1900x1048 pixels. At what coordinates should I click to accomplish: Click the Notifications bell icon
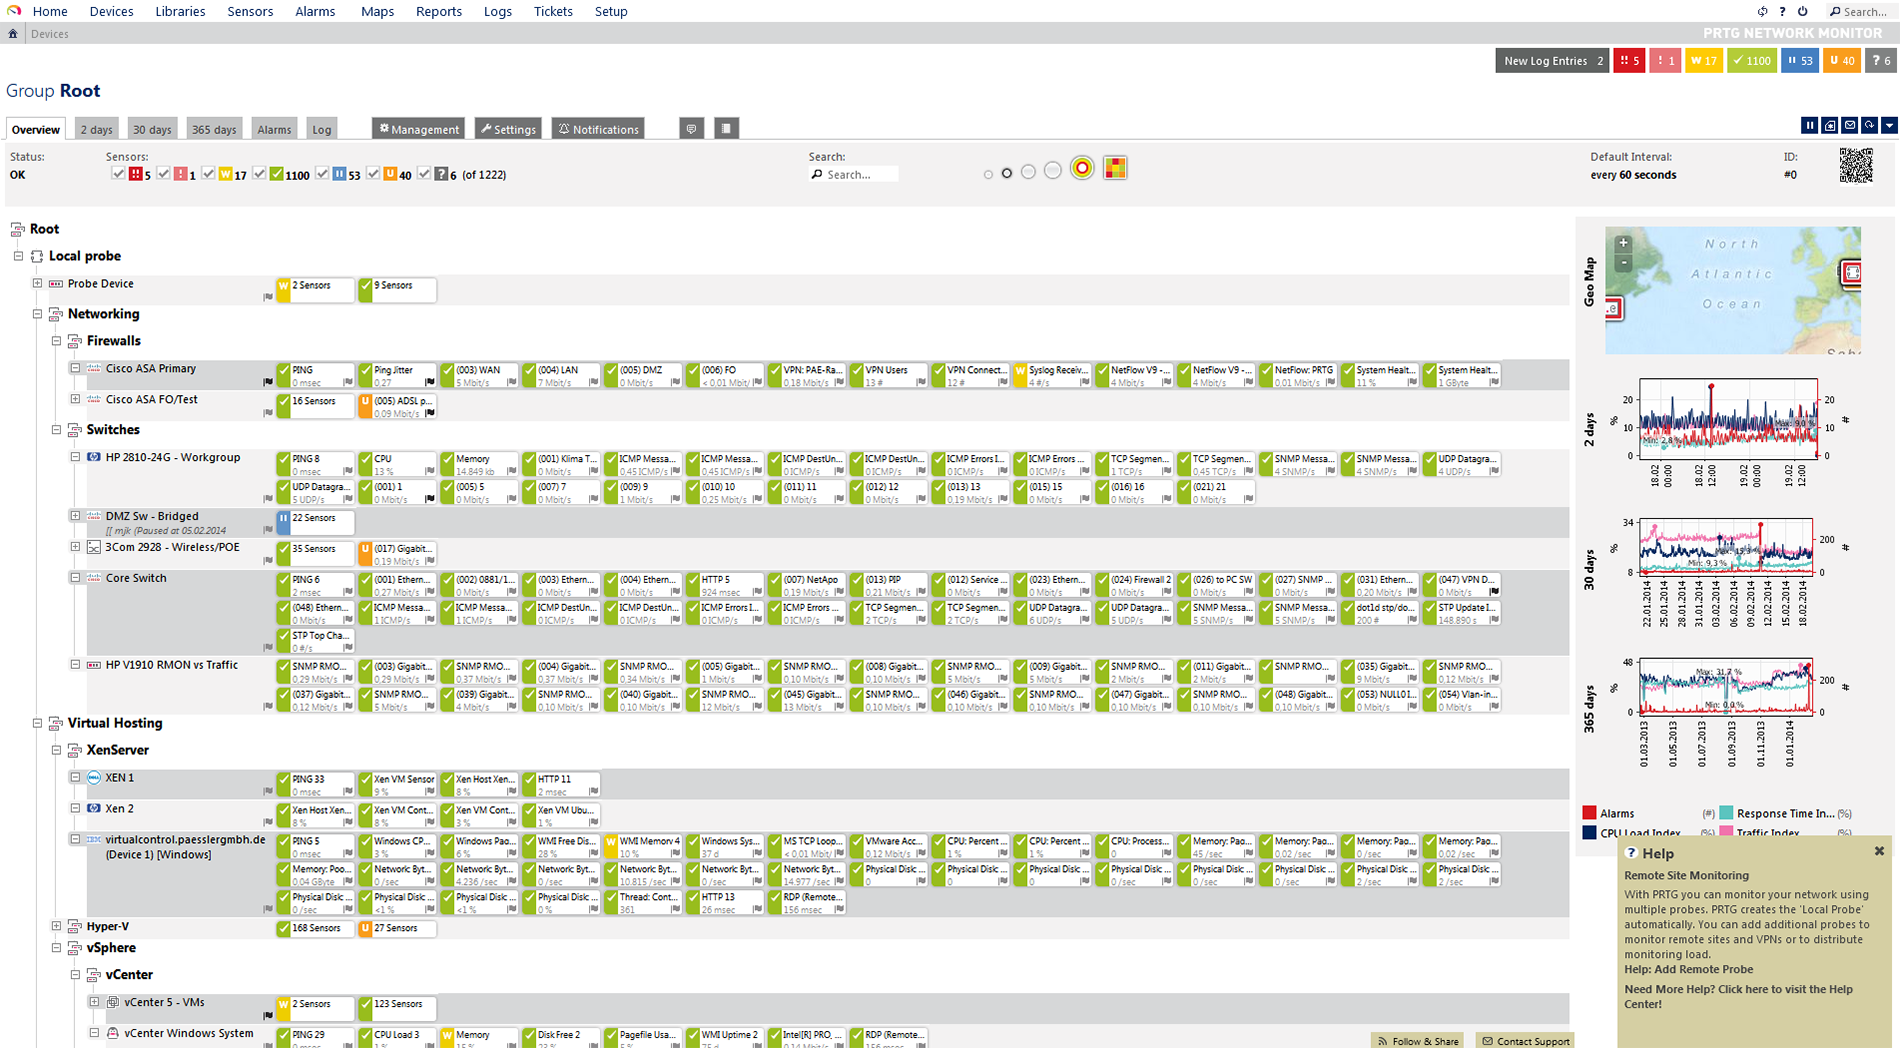click(x=597, y=128)
